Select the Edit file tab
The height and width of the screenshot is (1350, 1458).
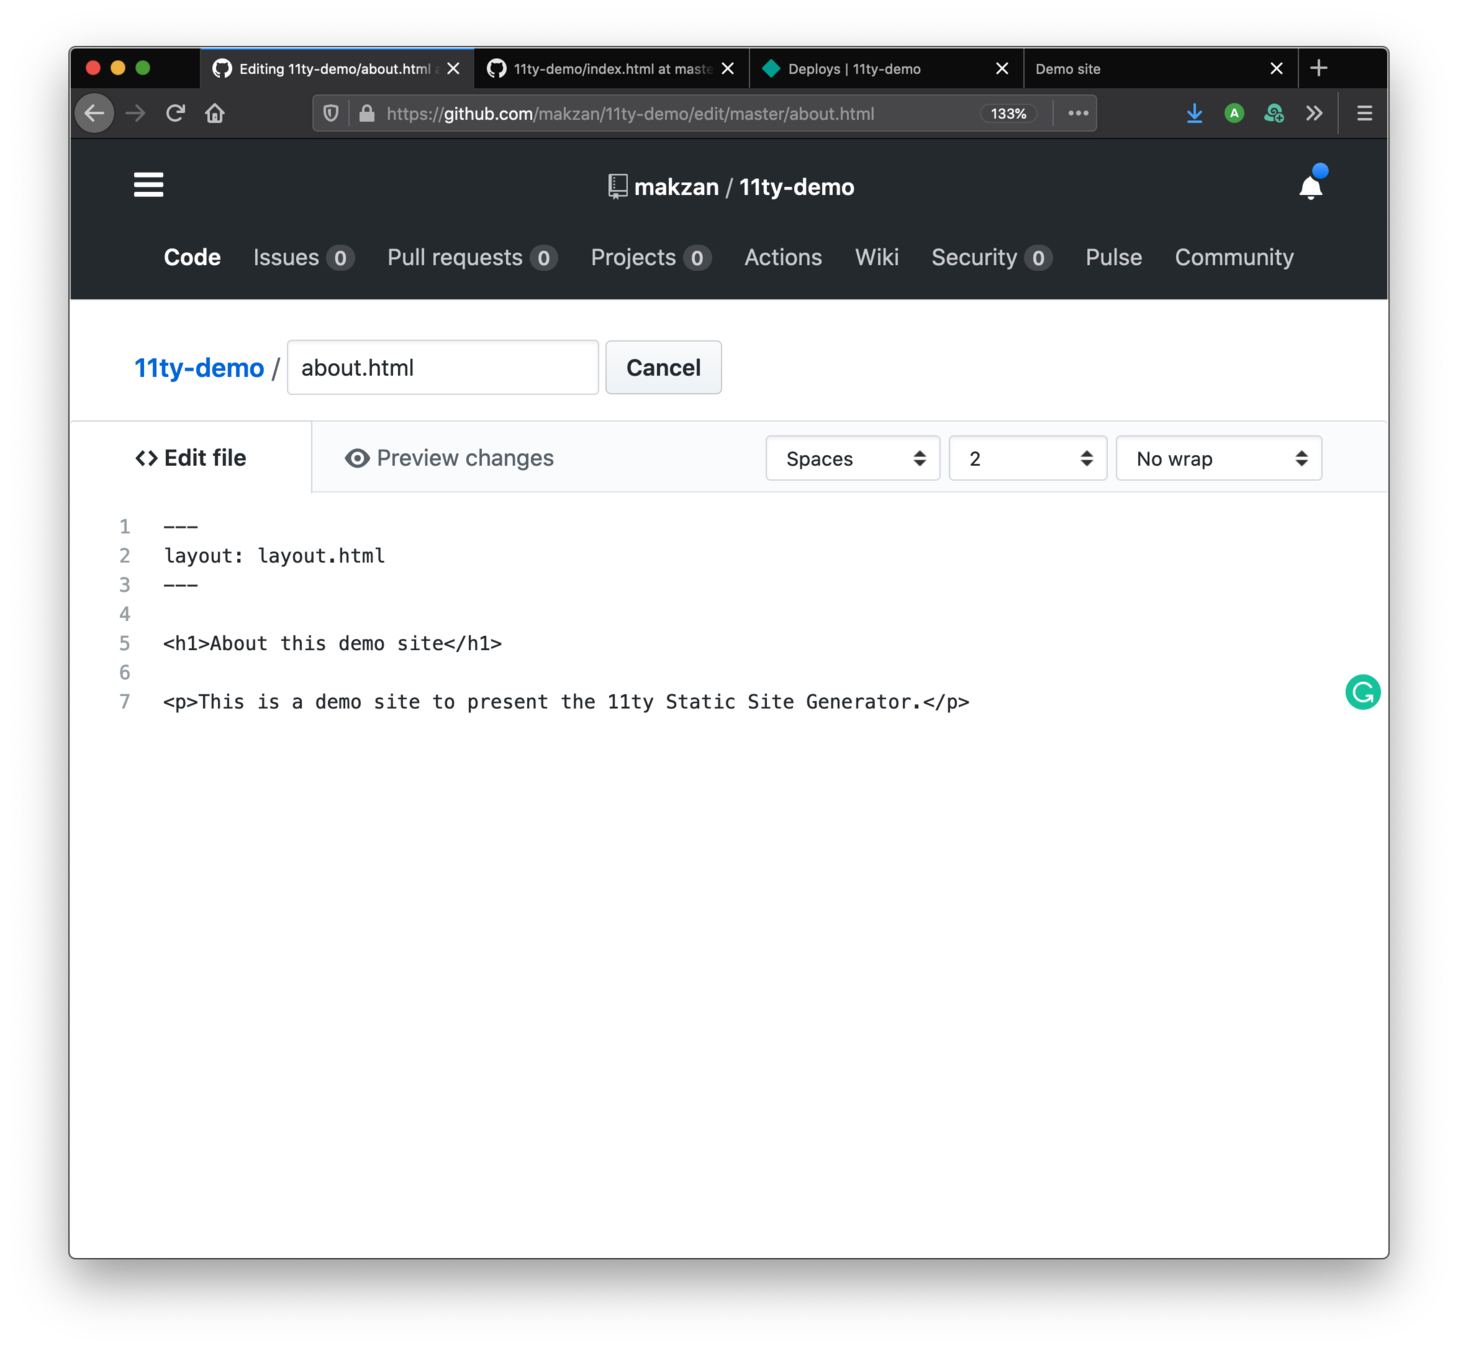(191, 458)
